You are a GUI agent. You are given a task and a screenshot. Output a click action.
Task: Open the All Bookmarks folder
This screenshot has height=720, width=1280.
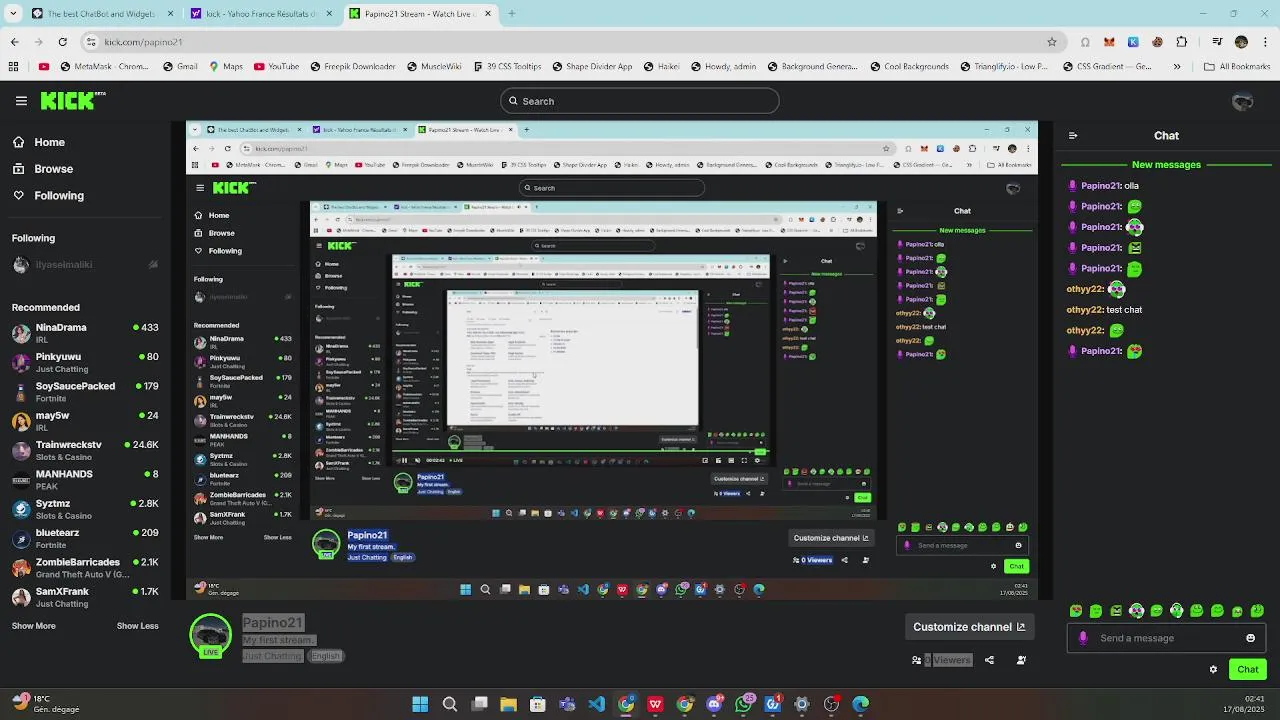tap(1236, 67)
